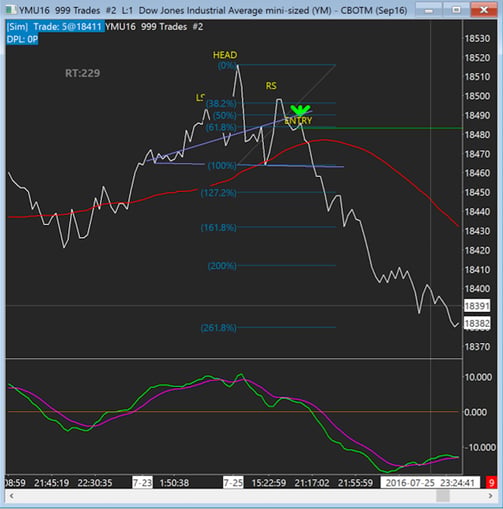Screen dimensions: 503x509
Task: Select the RS text label
Action: [x=271, y=86]
